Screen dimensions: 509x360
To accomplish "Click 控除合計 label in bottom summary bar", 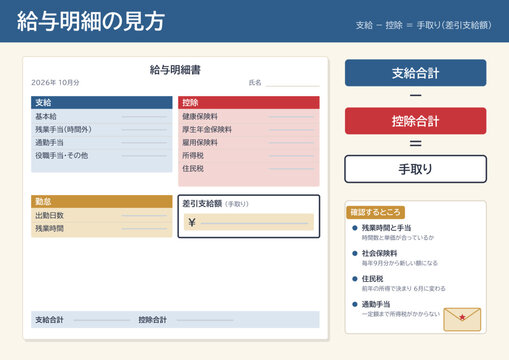I will pyautogui.click(x=152, y=320).
